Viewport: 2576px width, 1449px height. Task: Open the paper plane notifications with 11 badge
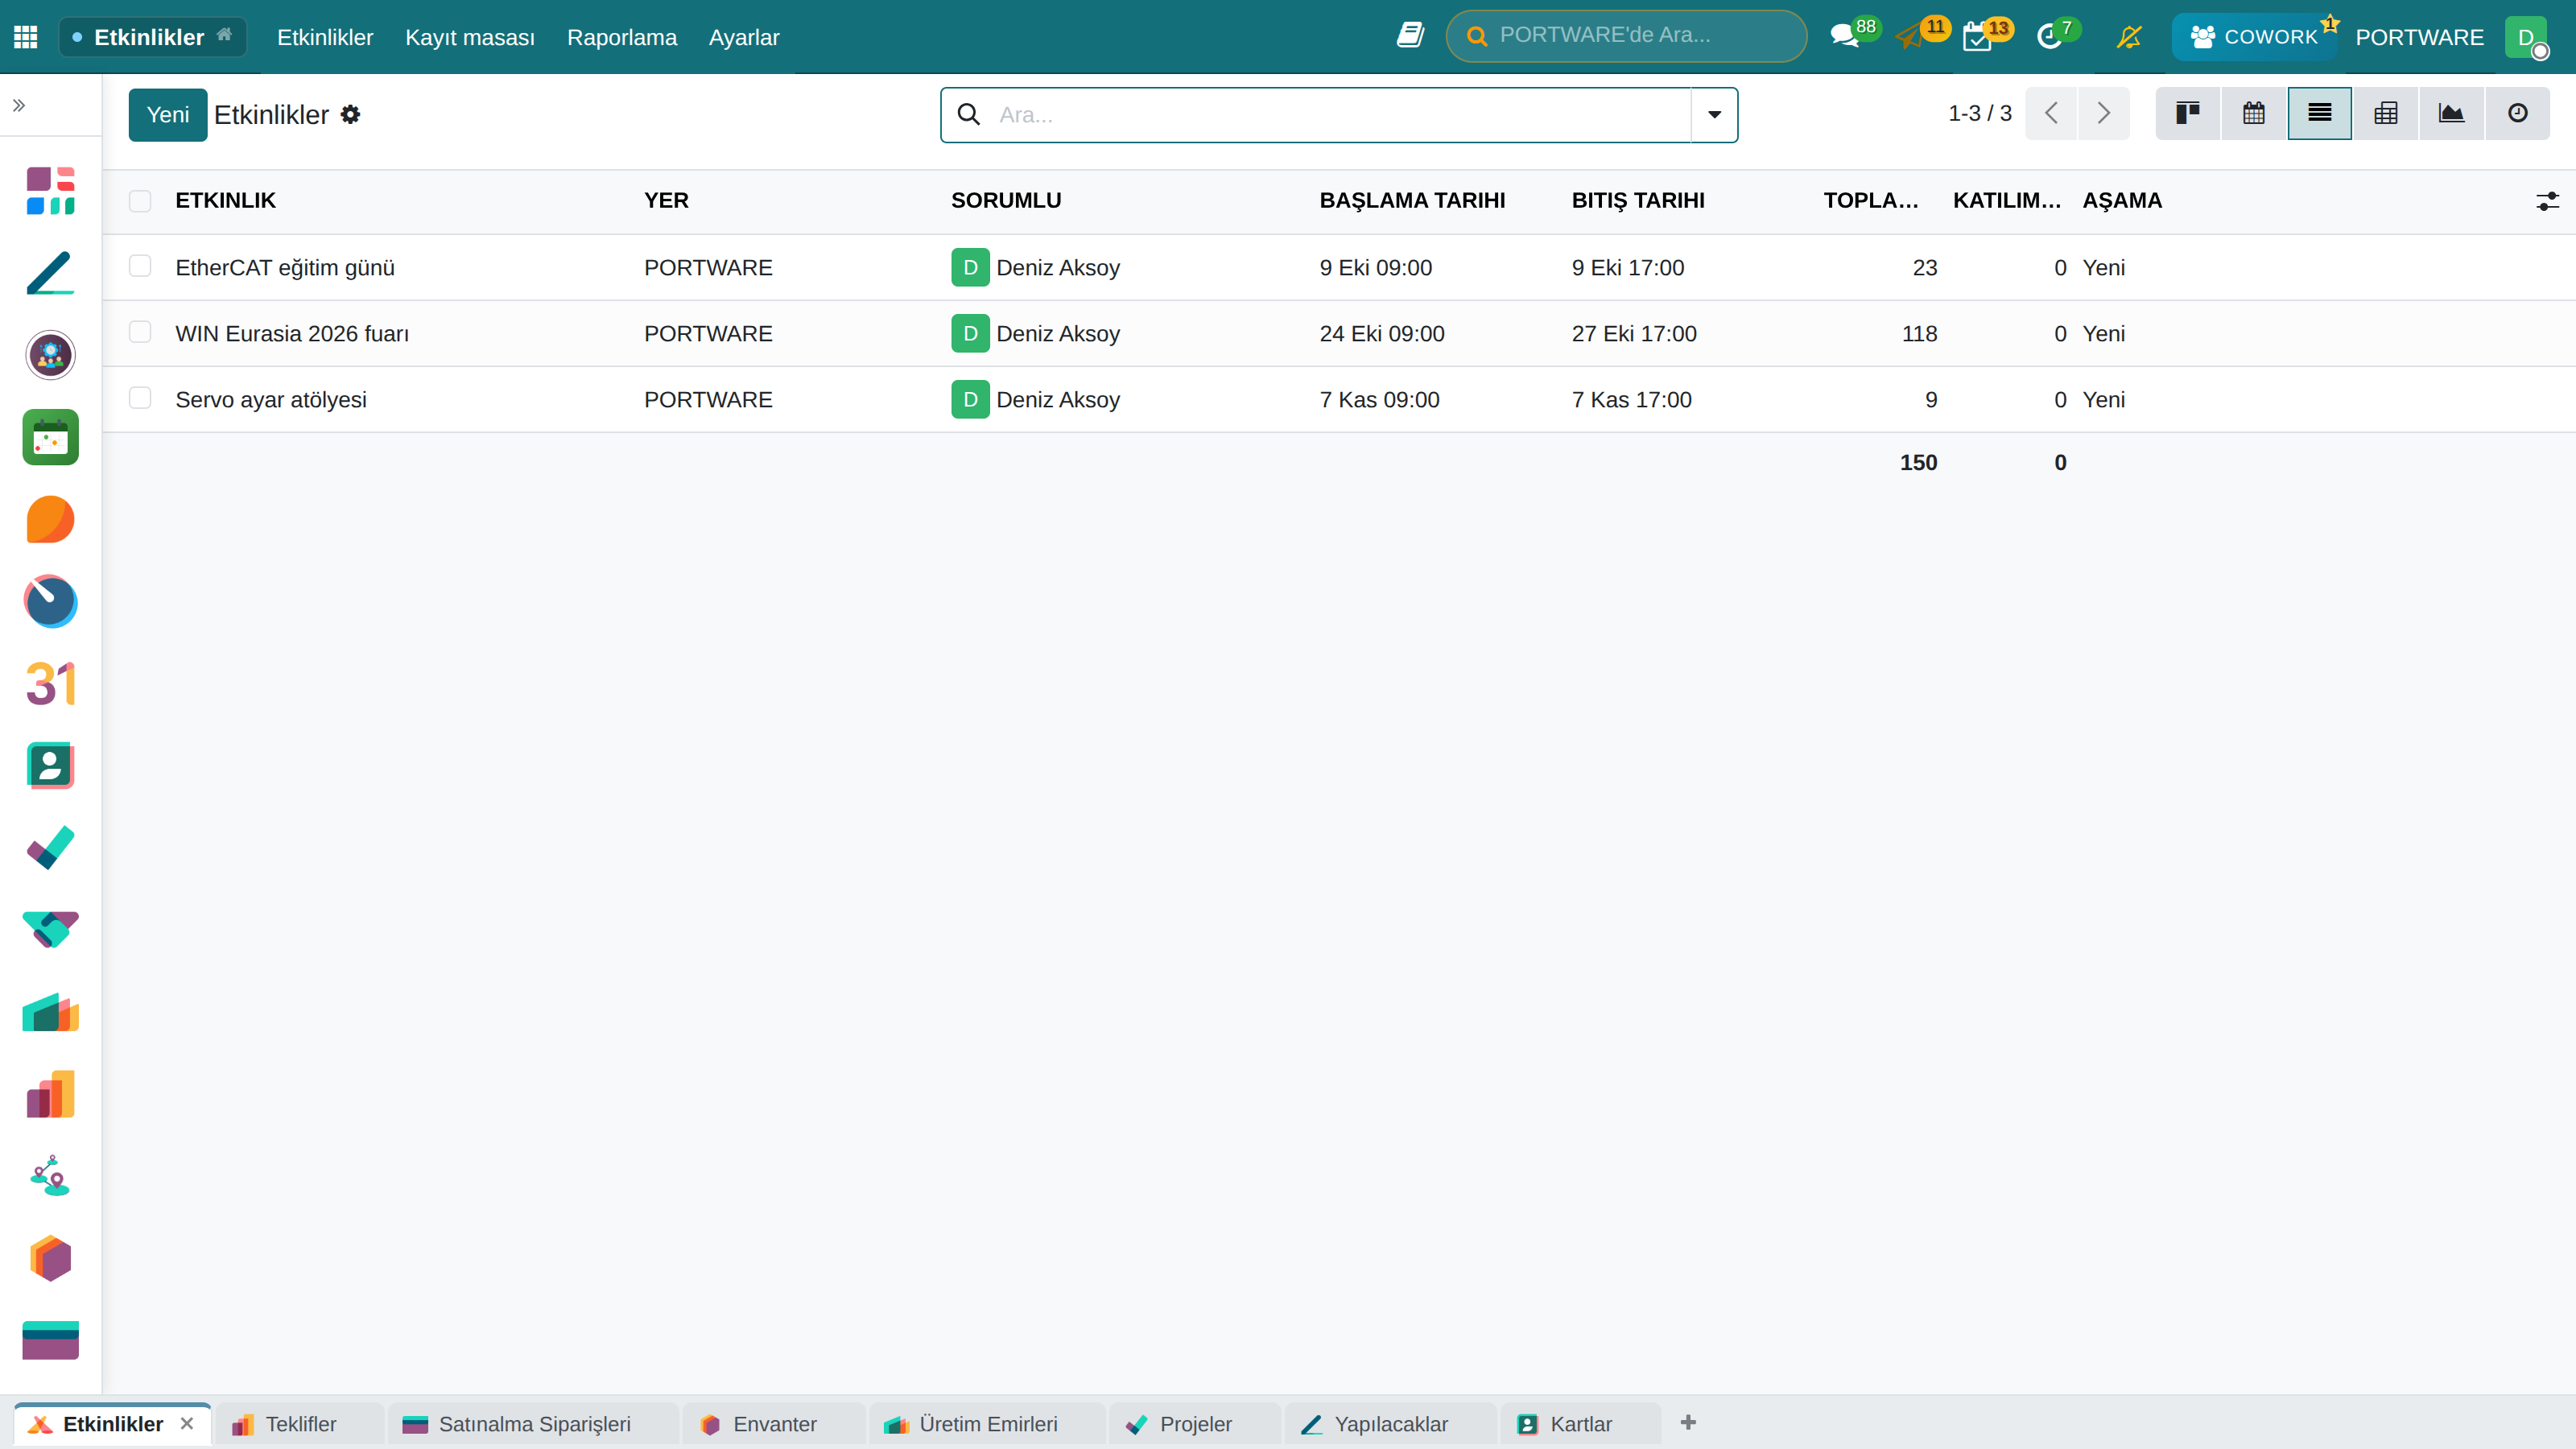tap(1910, 37)
